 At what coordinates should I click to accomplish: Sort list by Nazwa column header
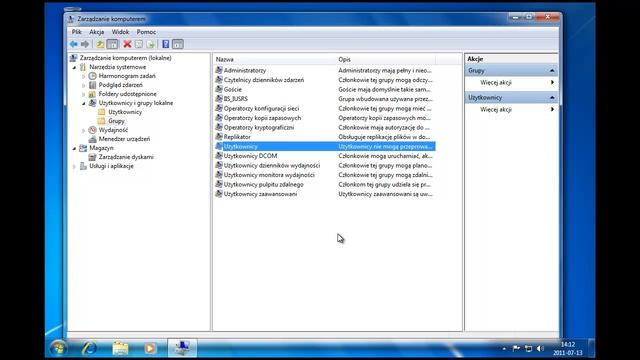[x=275, y=59]
